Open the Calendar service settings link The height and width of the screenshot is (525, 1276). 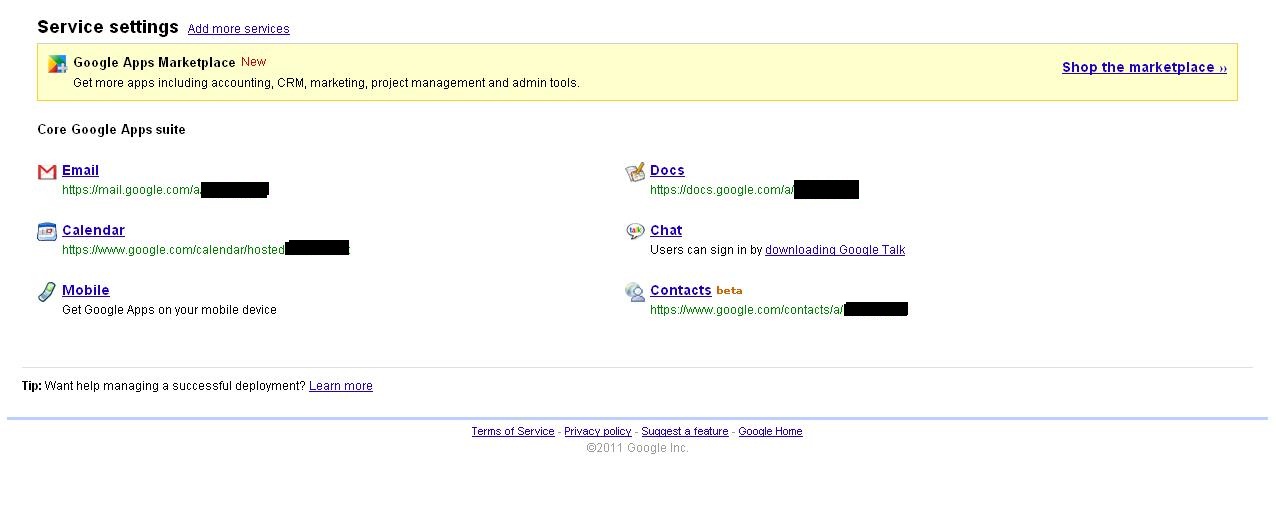(x=93, y=230)
